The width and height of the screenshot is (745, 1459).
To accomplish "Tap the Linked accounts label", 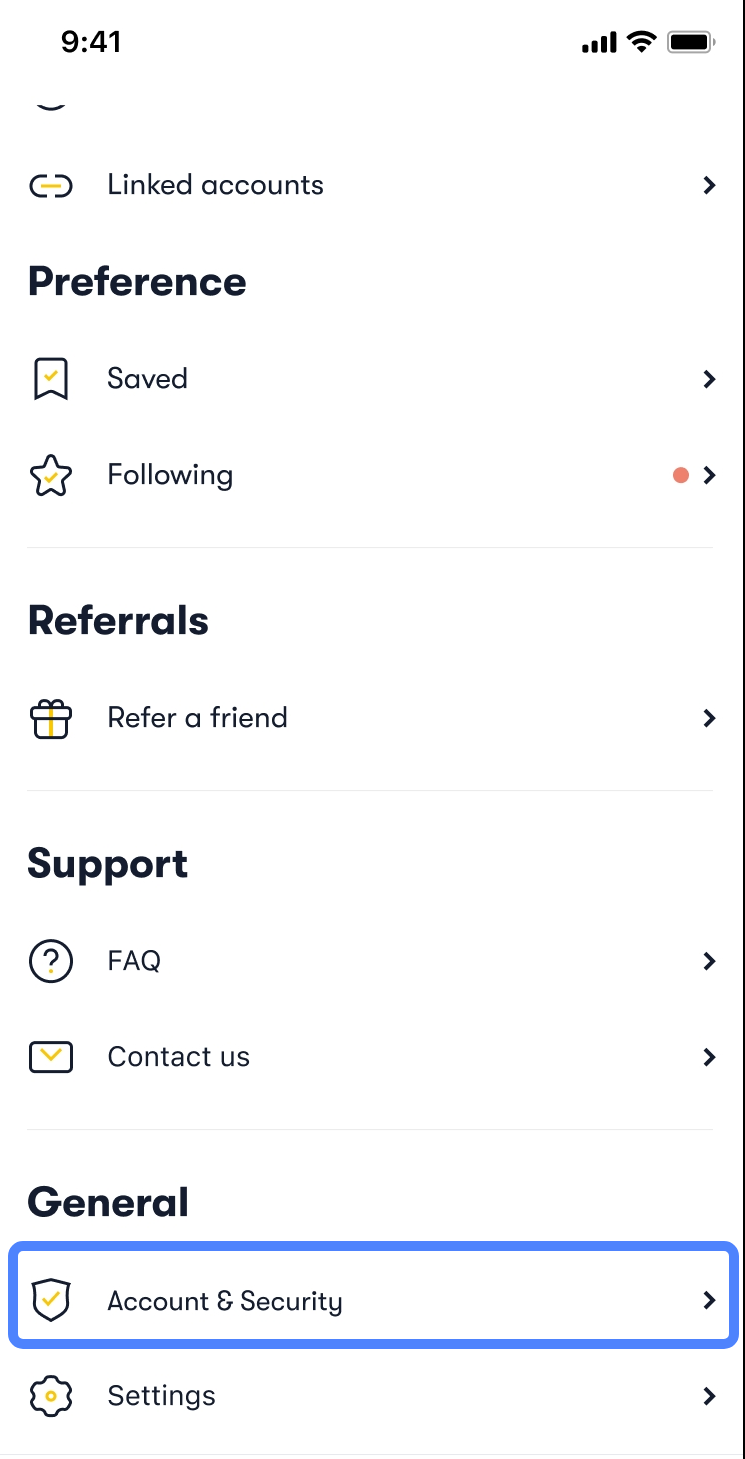I will click(x=216, y=185).
